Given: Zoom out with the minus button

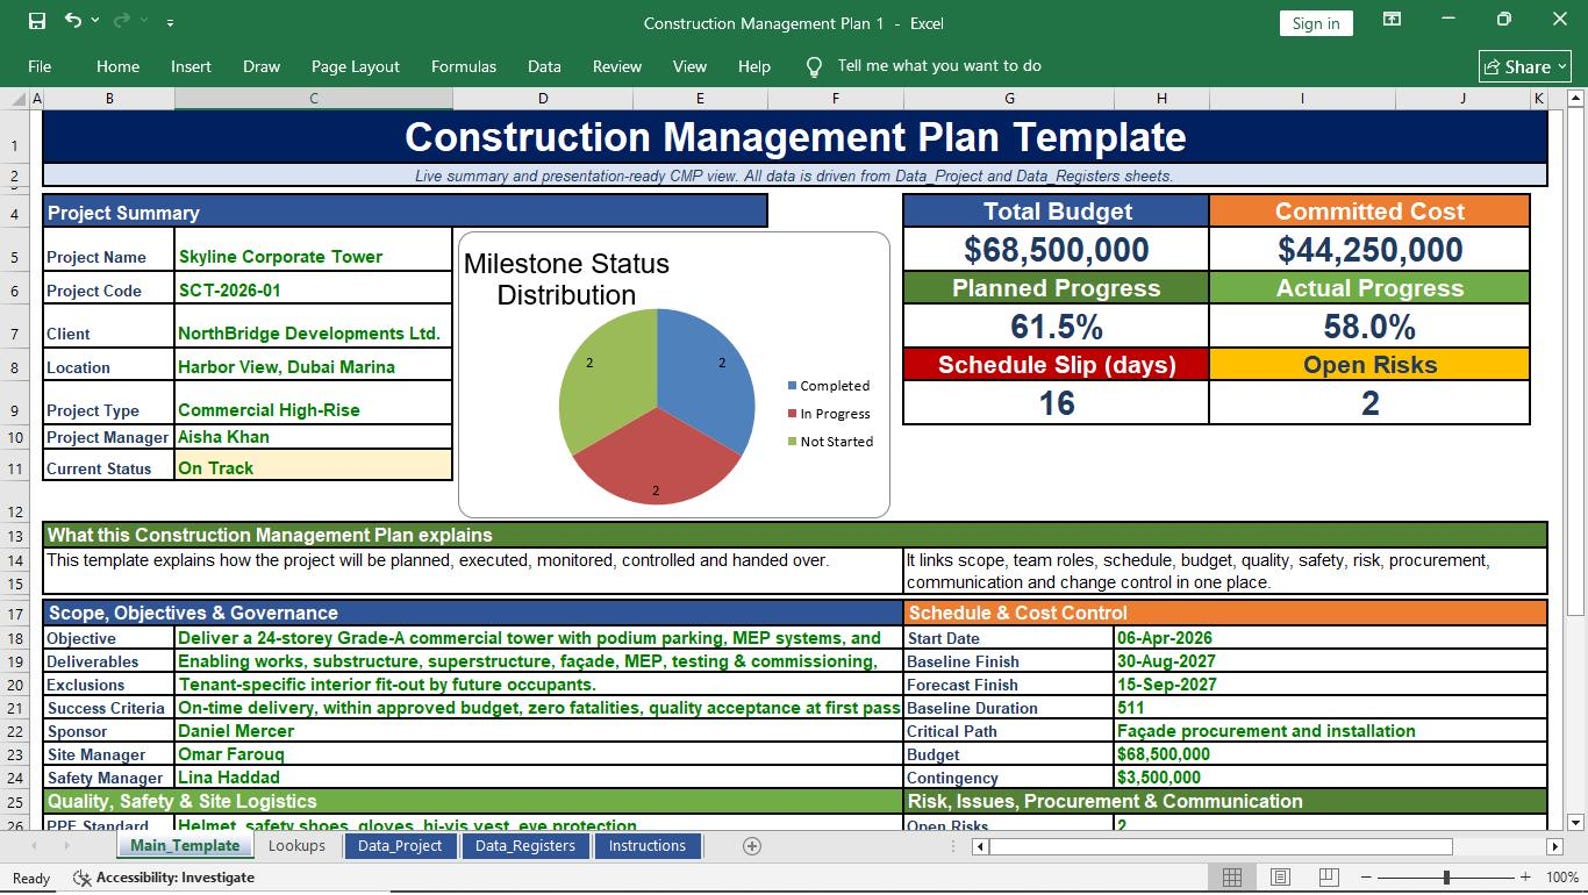Looking at the screenshot, I should pos(1366,877).
